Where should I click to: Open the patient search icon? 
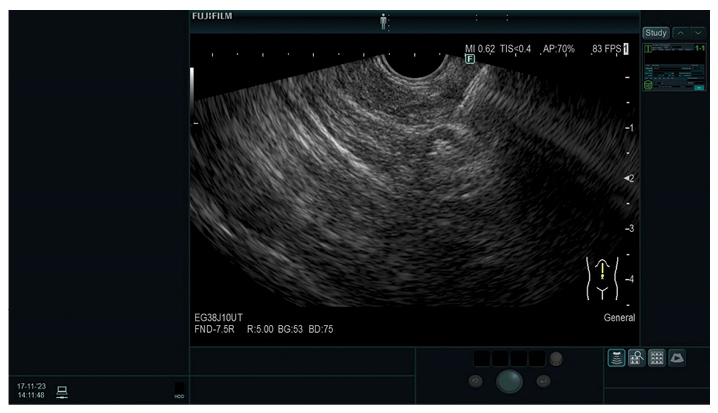(636, 358)
